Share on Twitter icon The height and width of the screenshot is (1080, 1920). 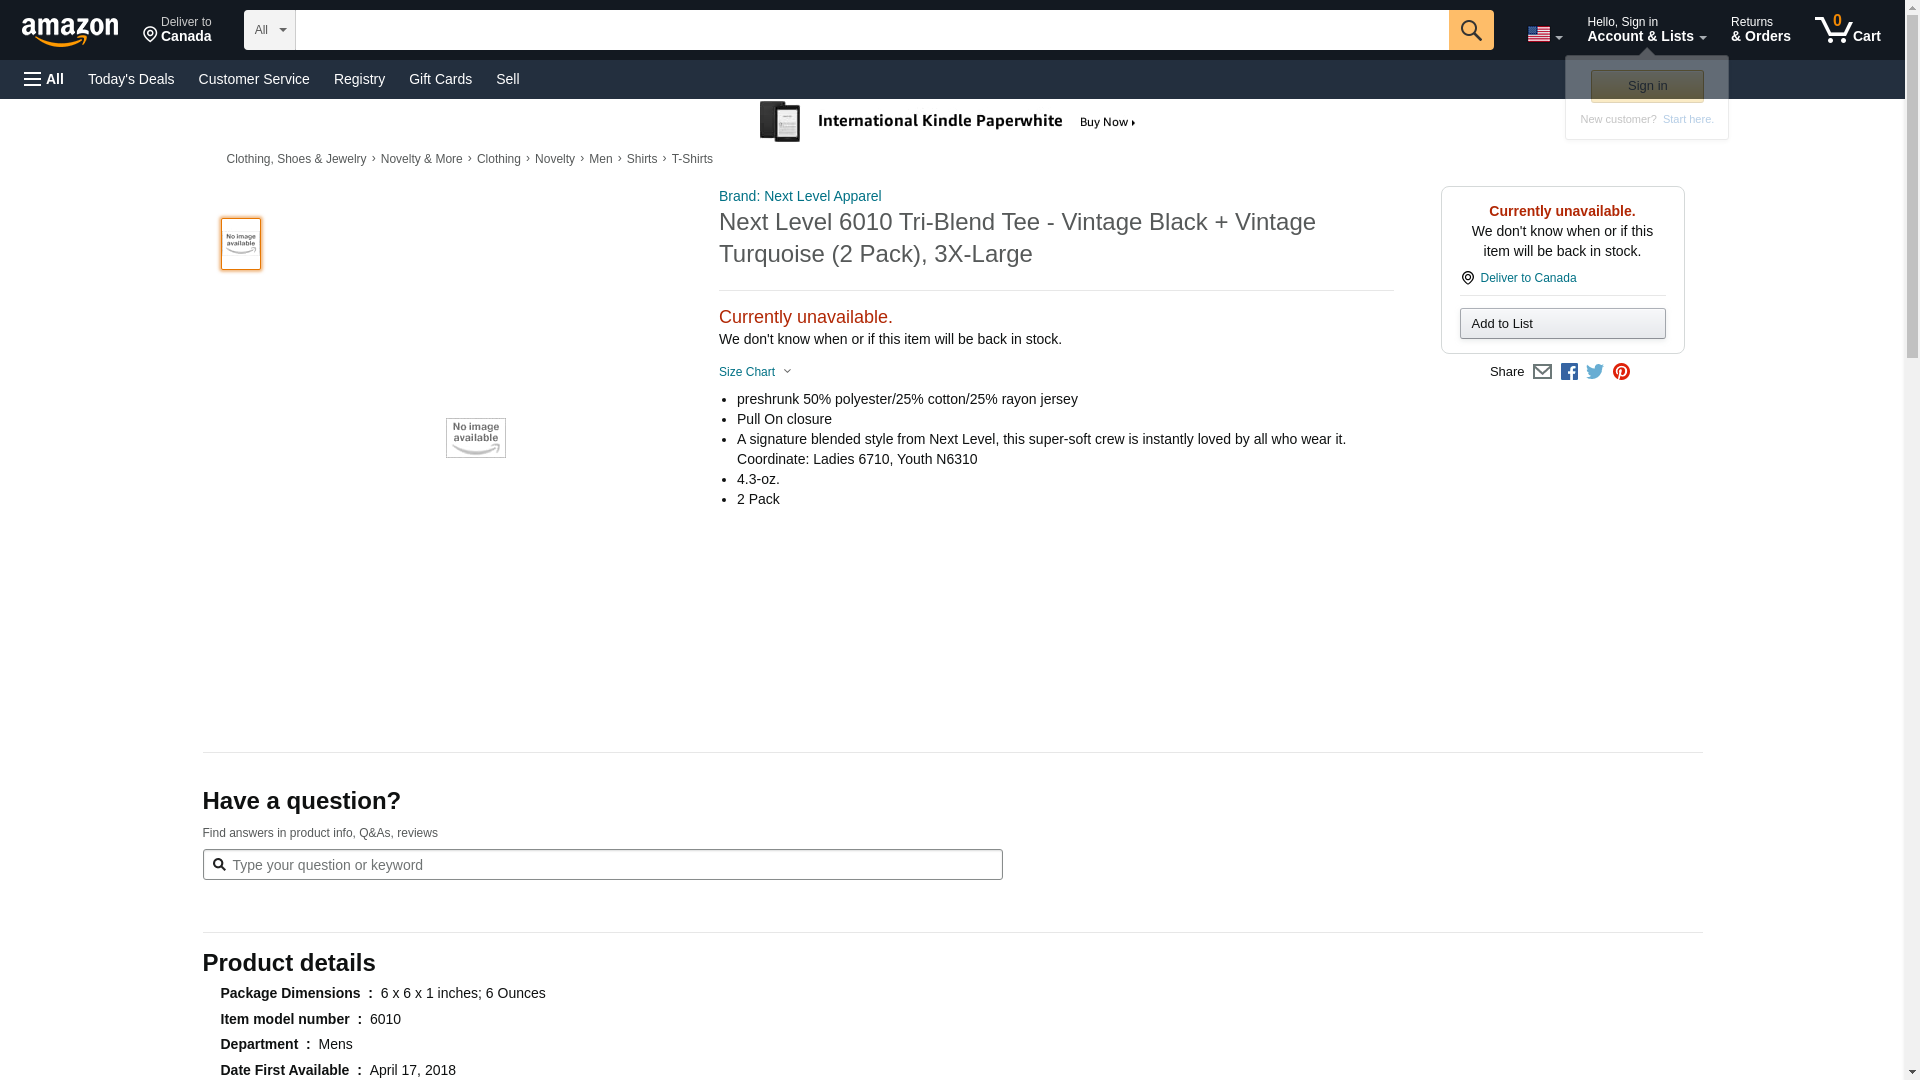coord(1595,372)
